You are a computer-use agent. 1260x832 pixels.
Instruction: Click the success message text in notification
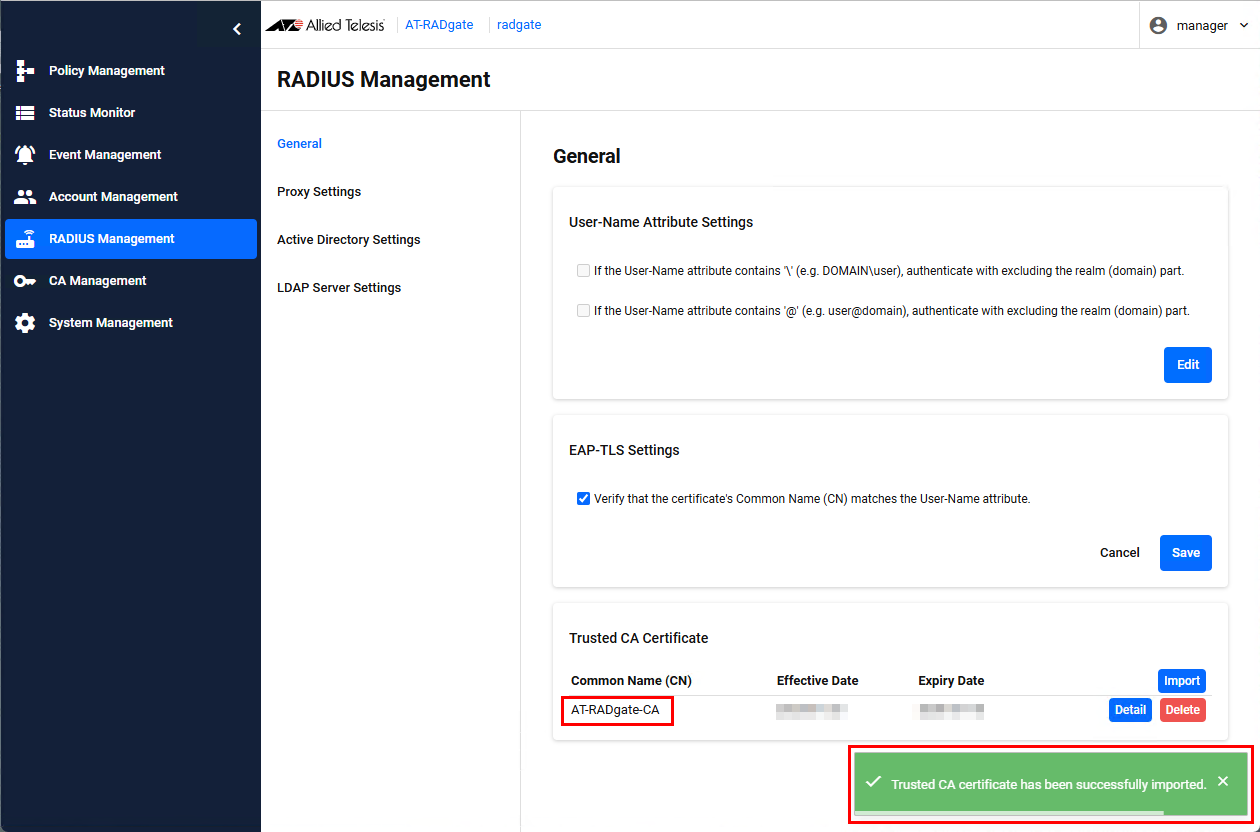pyautogui.click(x=1048, y=785)
